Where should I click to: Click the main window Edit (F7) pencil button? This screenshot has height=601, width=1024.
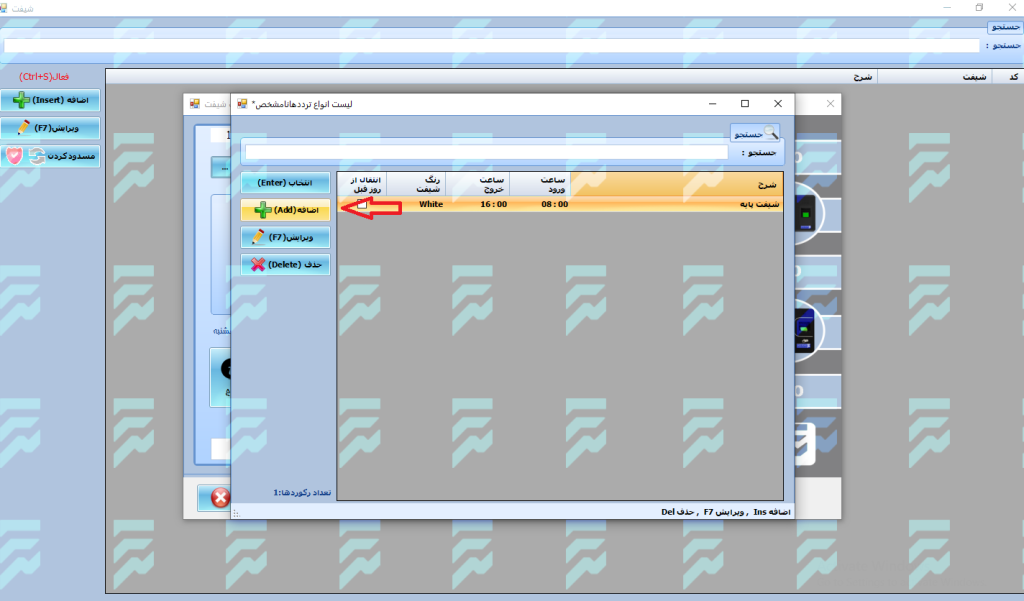coord(50,128)
